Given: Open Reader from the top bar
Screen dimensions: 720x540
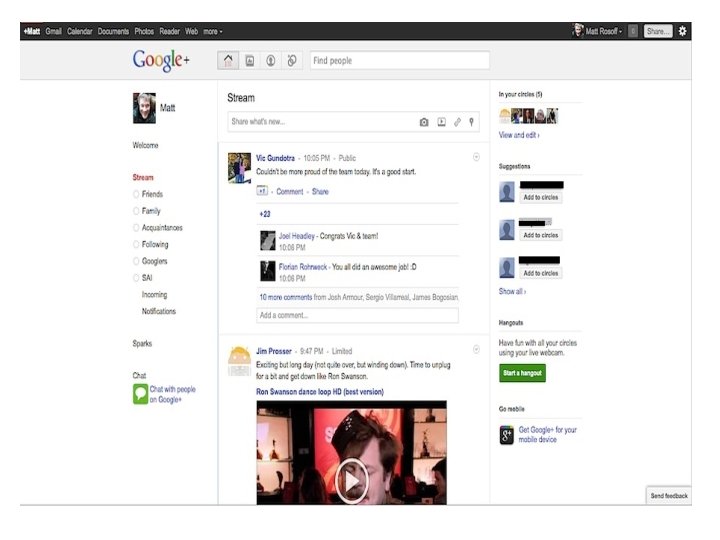Looking at the screenshot, I should click(x=169, y=31).
